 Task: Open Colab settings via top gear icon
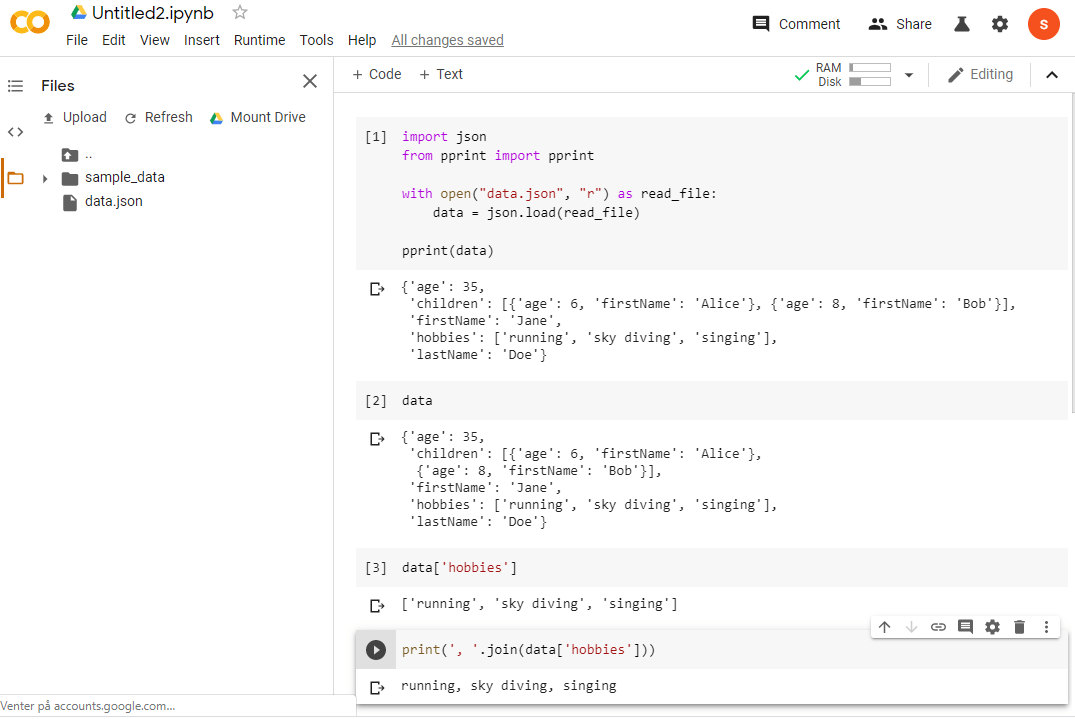click(1000, 23)
